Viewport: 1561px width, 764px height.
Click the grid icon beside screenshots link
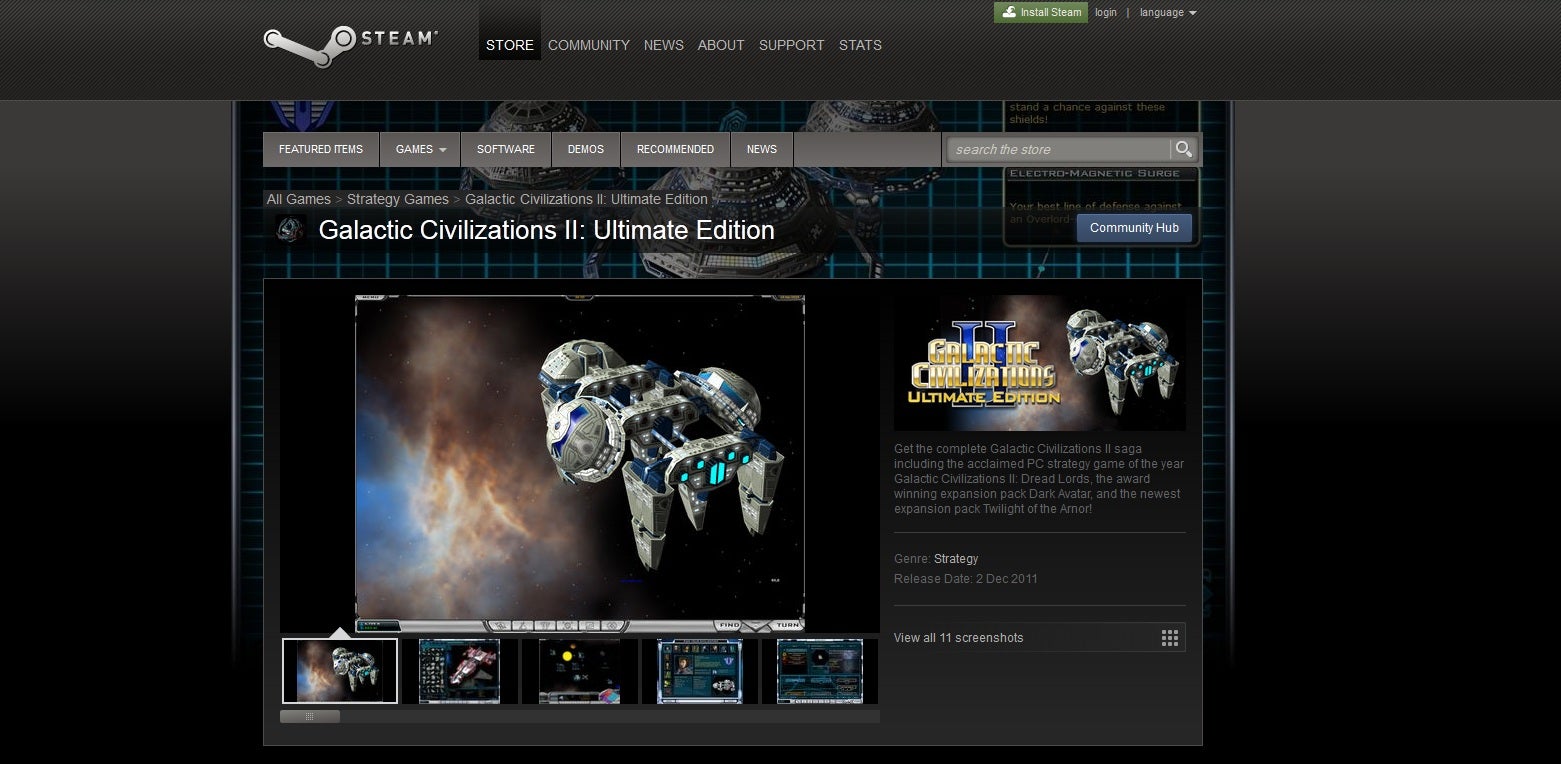point(1170,638)
